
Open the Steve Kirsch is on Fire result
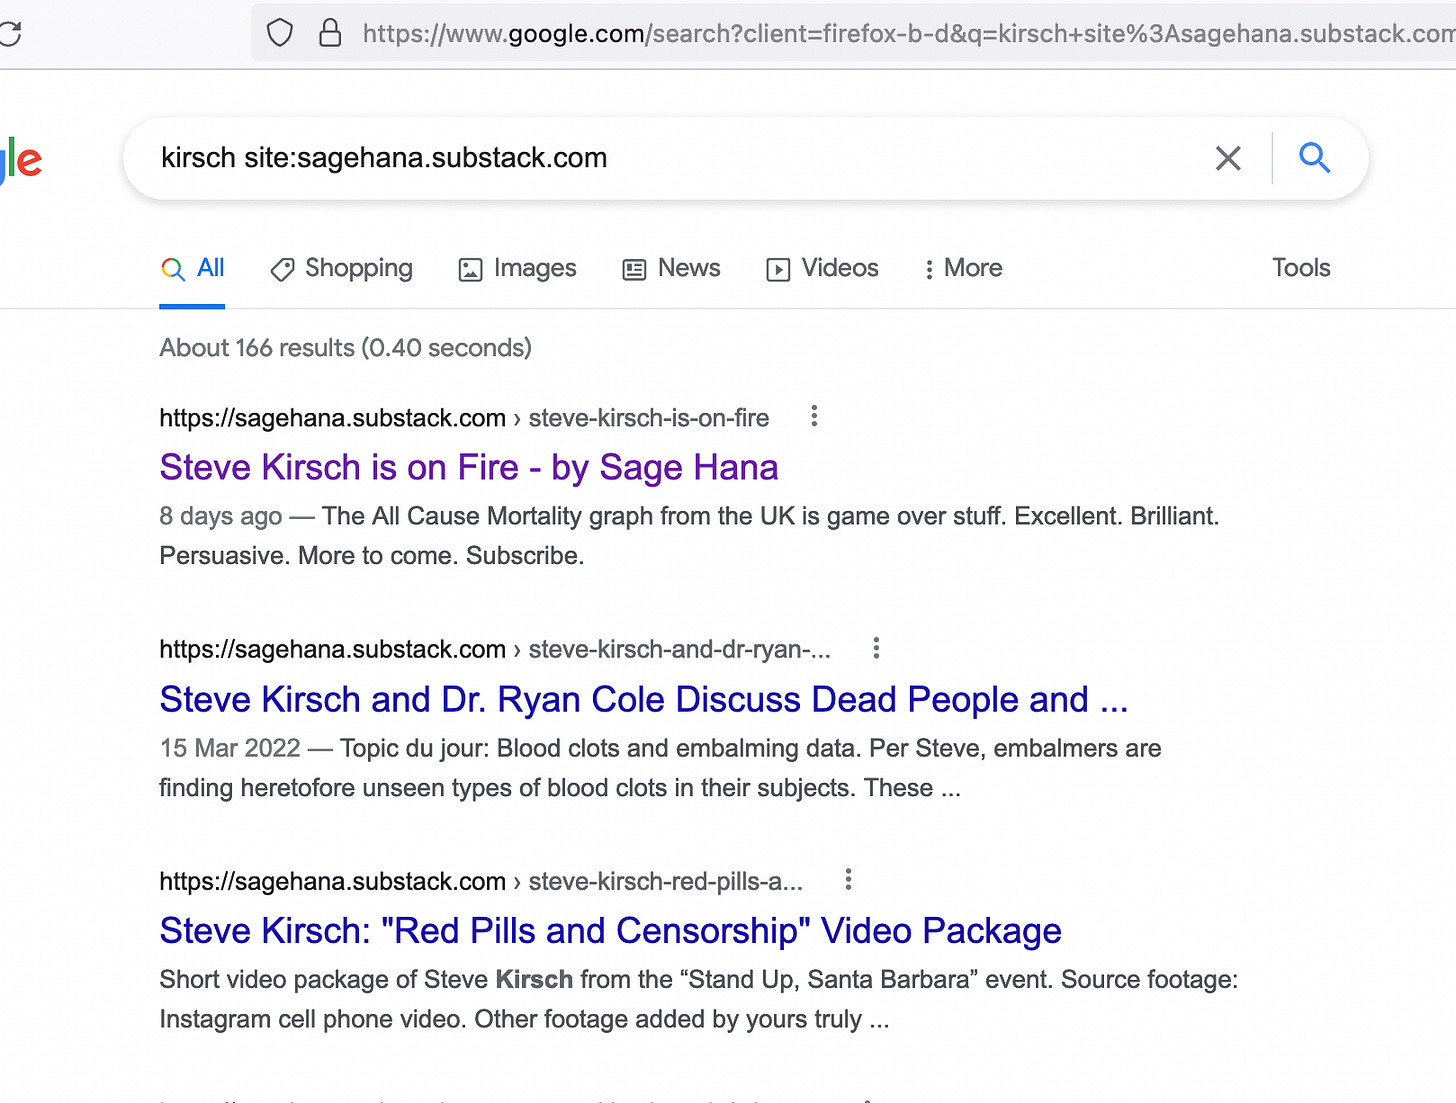[469, 467]
